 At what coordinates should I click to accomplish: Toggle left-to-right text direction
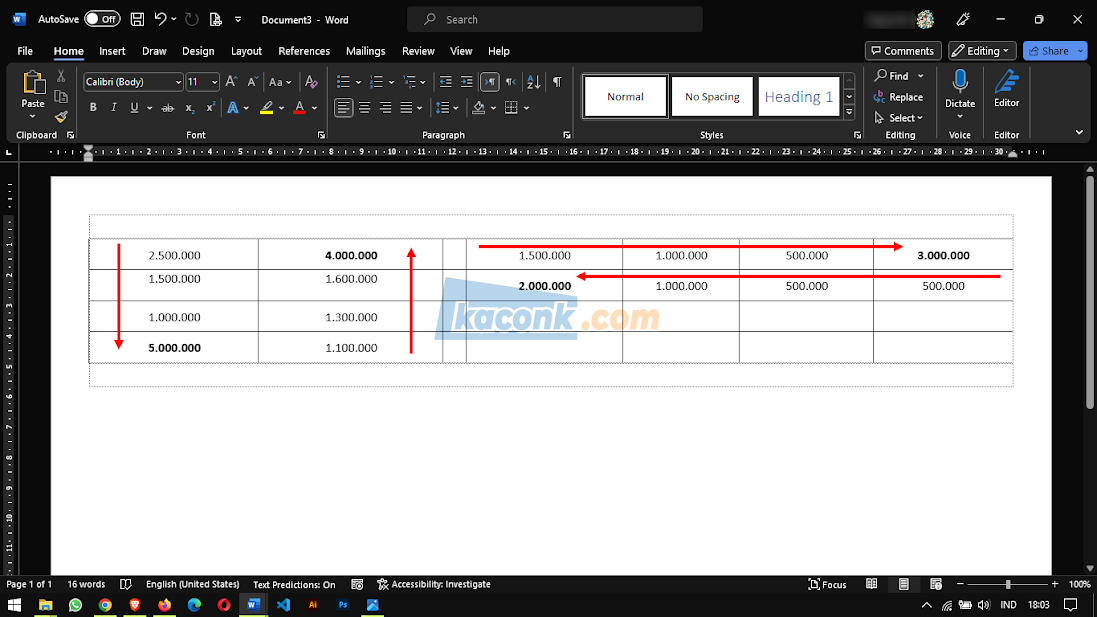coord(490,82)
